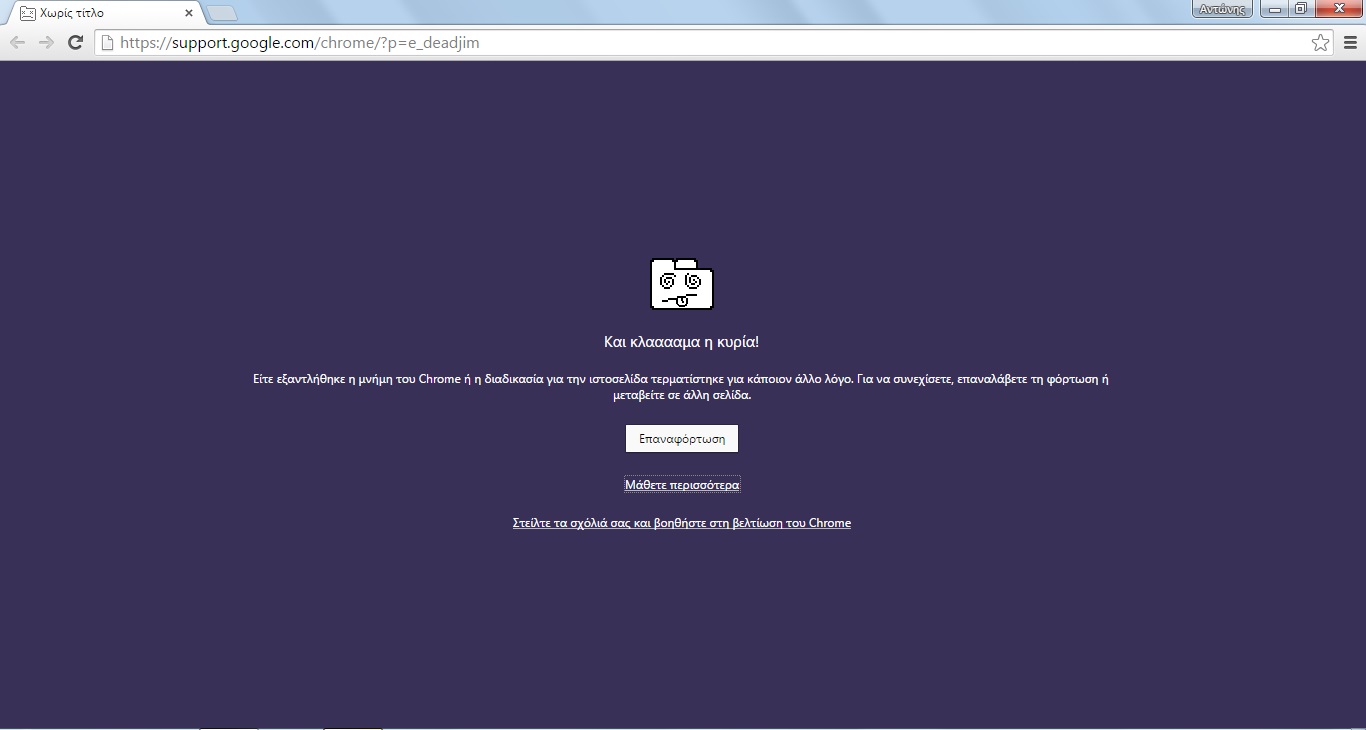Image resolution: width=1366 pixels, height=730 pixels.
Task: Open the 'Στείλτε τα σχόλιά σας' feedback link
Action: (682, 523)
